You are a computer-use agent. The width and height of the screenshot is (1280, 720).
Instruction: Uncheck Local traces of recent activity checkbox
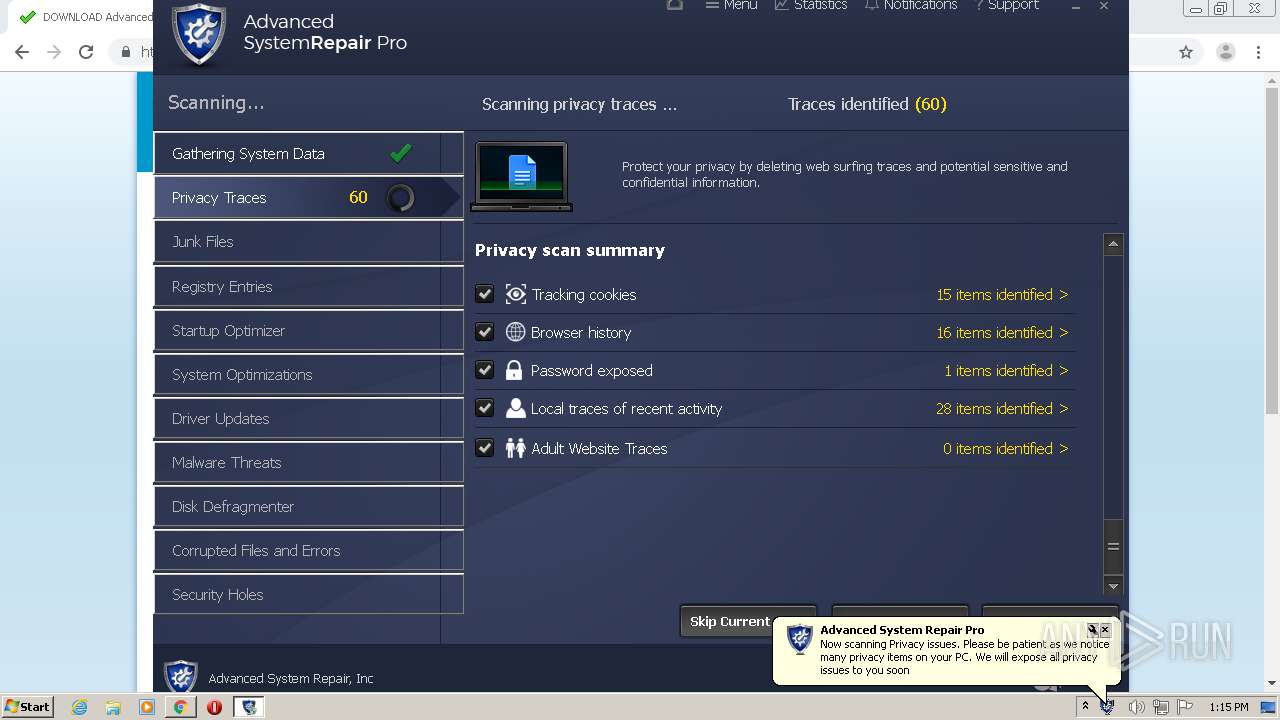pyautogui.click(x=485, y=408)
